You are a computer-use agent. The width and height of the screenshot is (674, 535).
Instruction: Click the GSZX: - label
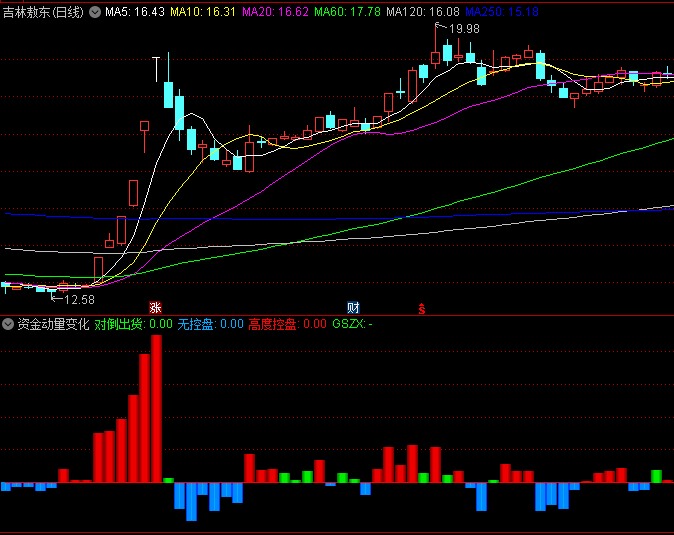pyautogui.click(x=352, y=324)
